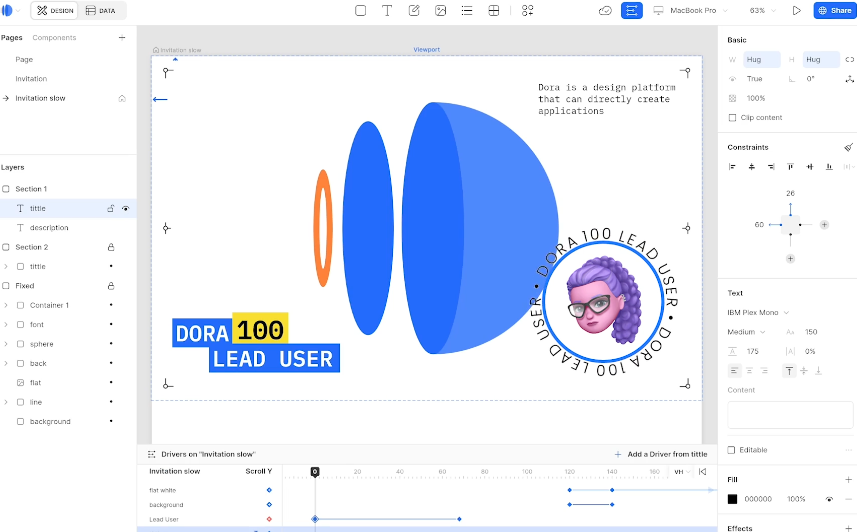The width and height of the screenshot is (857, 532).
Task: Add a new page with plus icon
Action: (x=122, y=38)
